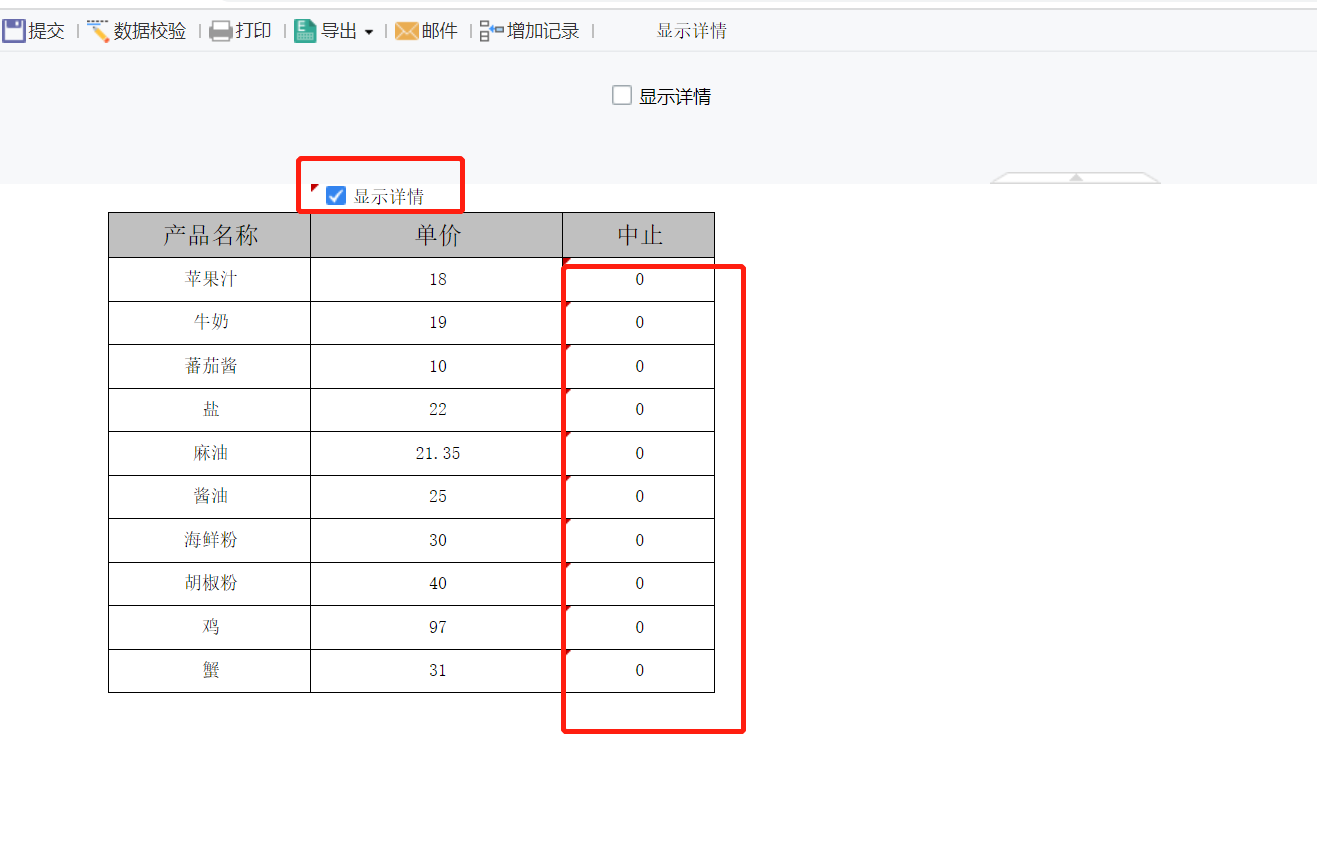This screenshot has width=1317, height=868.
Task: Select the 苹果汁 cell
Action: tap(210, 279)
